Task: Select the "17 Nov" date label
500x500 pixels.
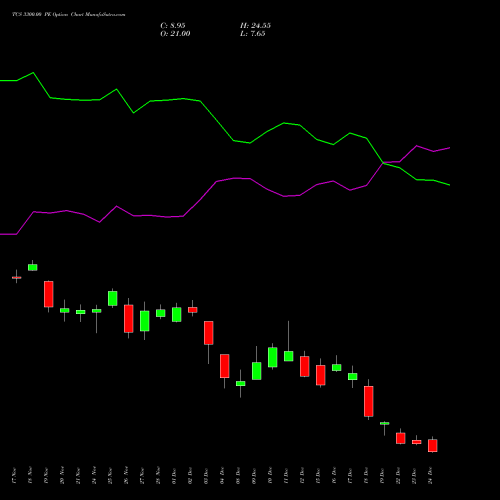Action: [14, 476]
